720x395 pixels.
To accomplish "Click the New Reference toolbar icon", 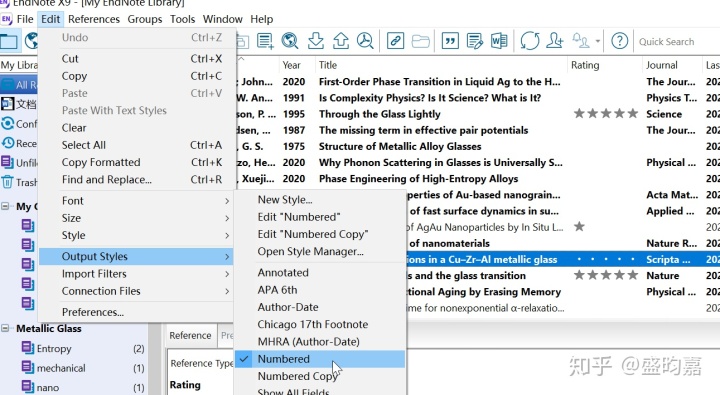I will click(x=265, y=41).
